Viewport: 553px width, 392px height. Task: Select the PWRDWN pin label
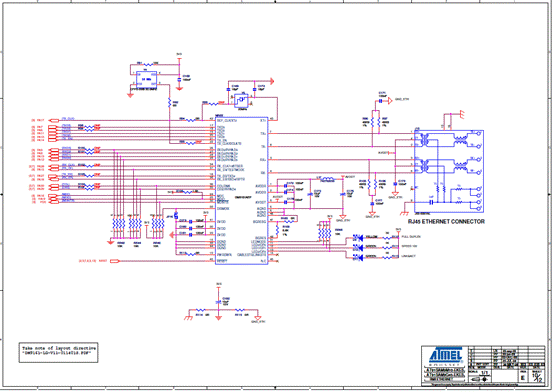click(224, 254)
